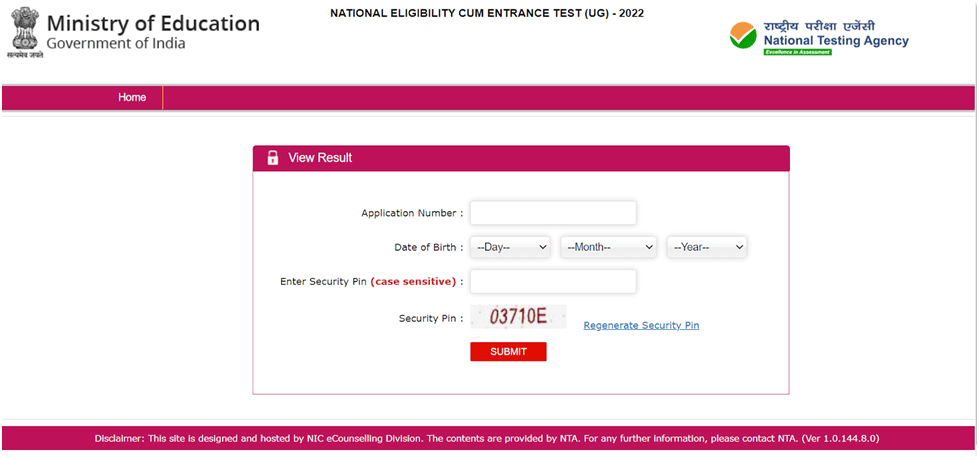979x458 pixels.
Task: Click the disclaimer footer text
Action: click(x=487, y=438)
